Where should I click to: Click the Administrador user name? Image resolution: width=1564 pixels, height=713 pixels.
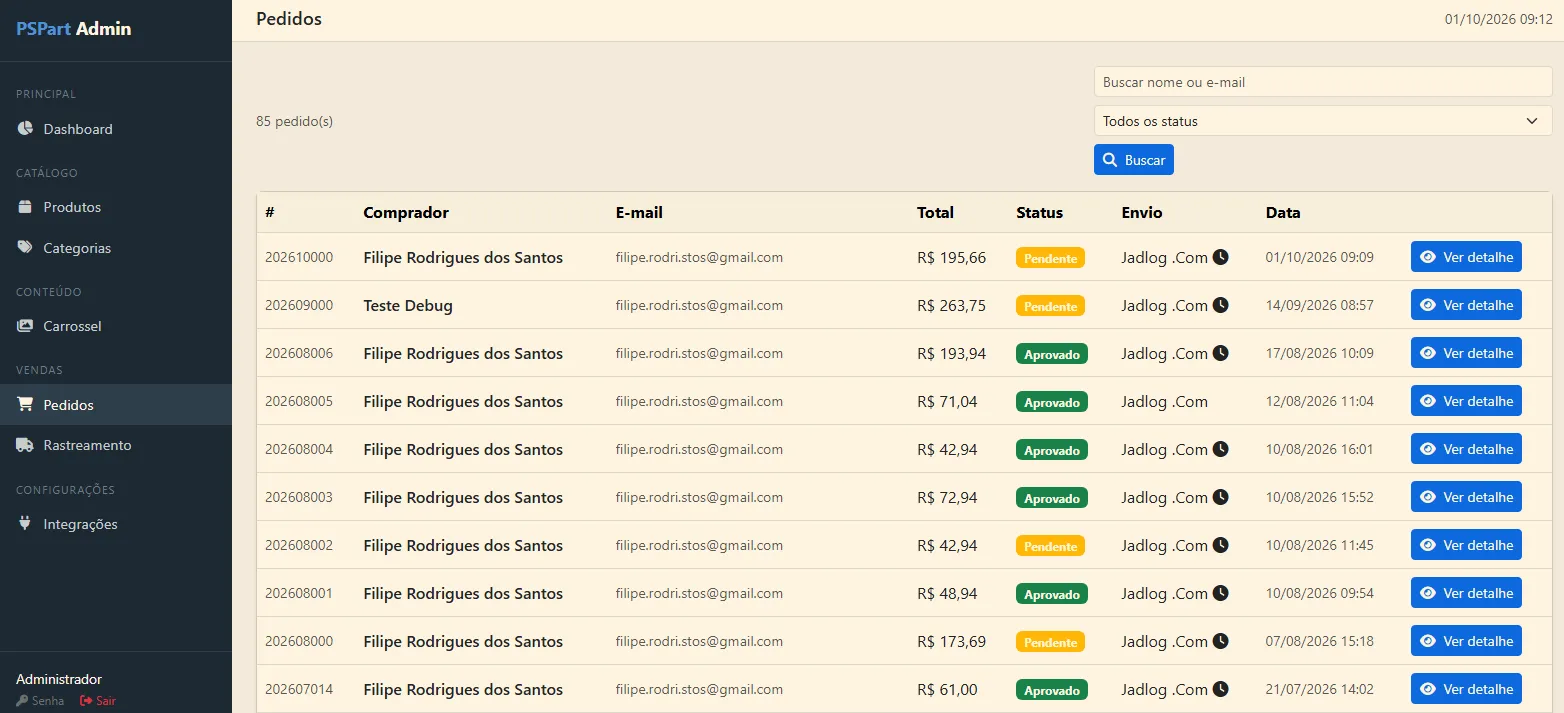pyautogui.click(x=59, y=679)
